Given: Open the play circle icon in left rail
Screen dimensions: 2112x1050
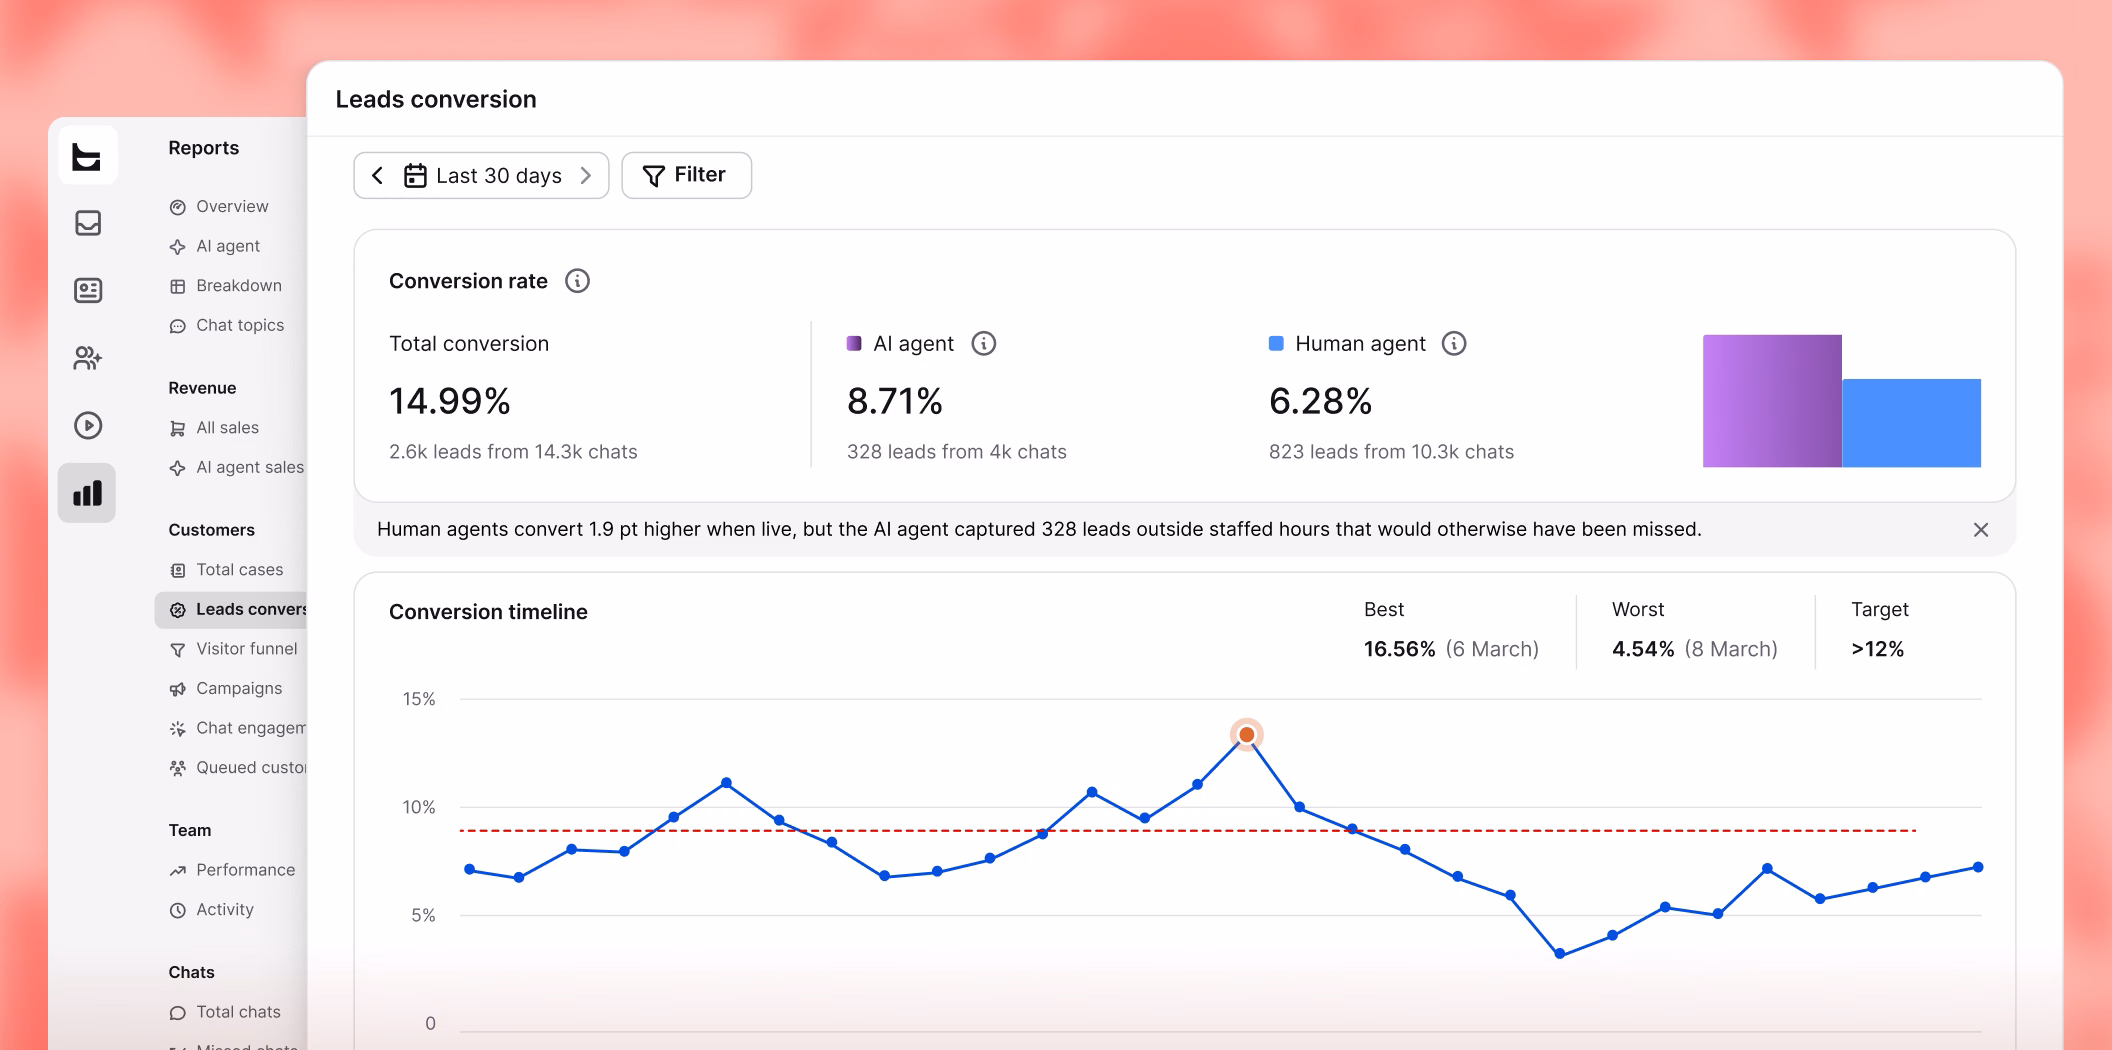Looking at the screenshot, I should [88, 426].
